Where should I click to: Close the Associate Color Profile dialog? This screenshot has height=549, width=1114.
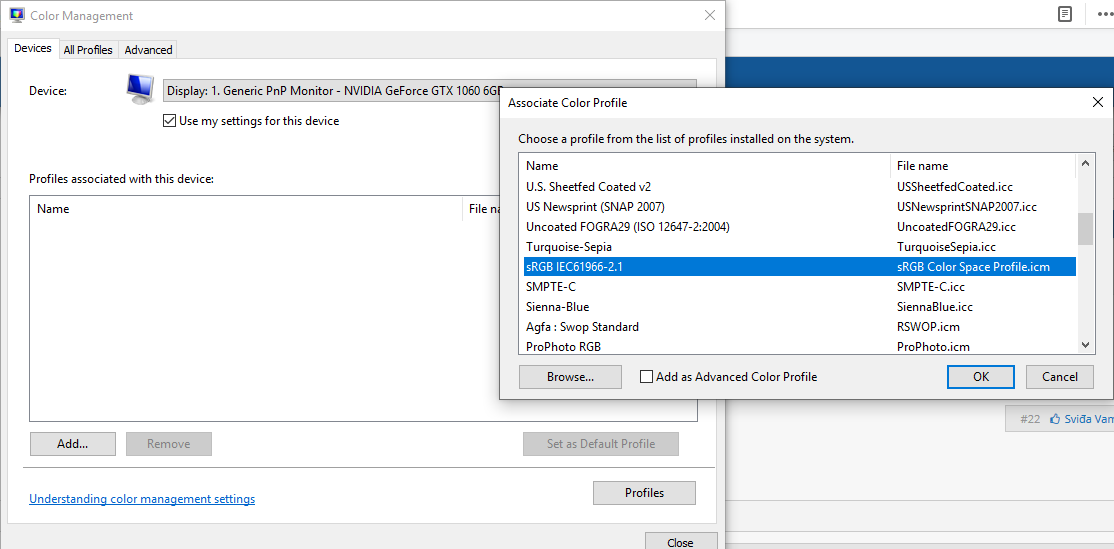pyautogui.click(x=1097, y=102)
